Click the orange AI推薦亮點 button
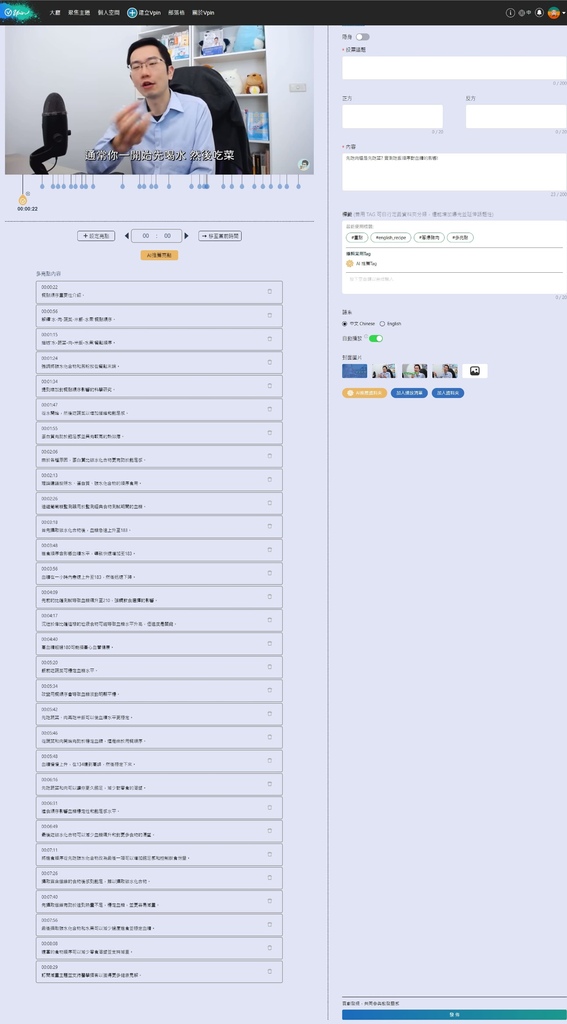 [159, 255]
